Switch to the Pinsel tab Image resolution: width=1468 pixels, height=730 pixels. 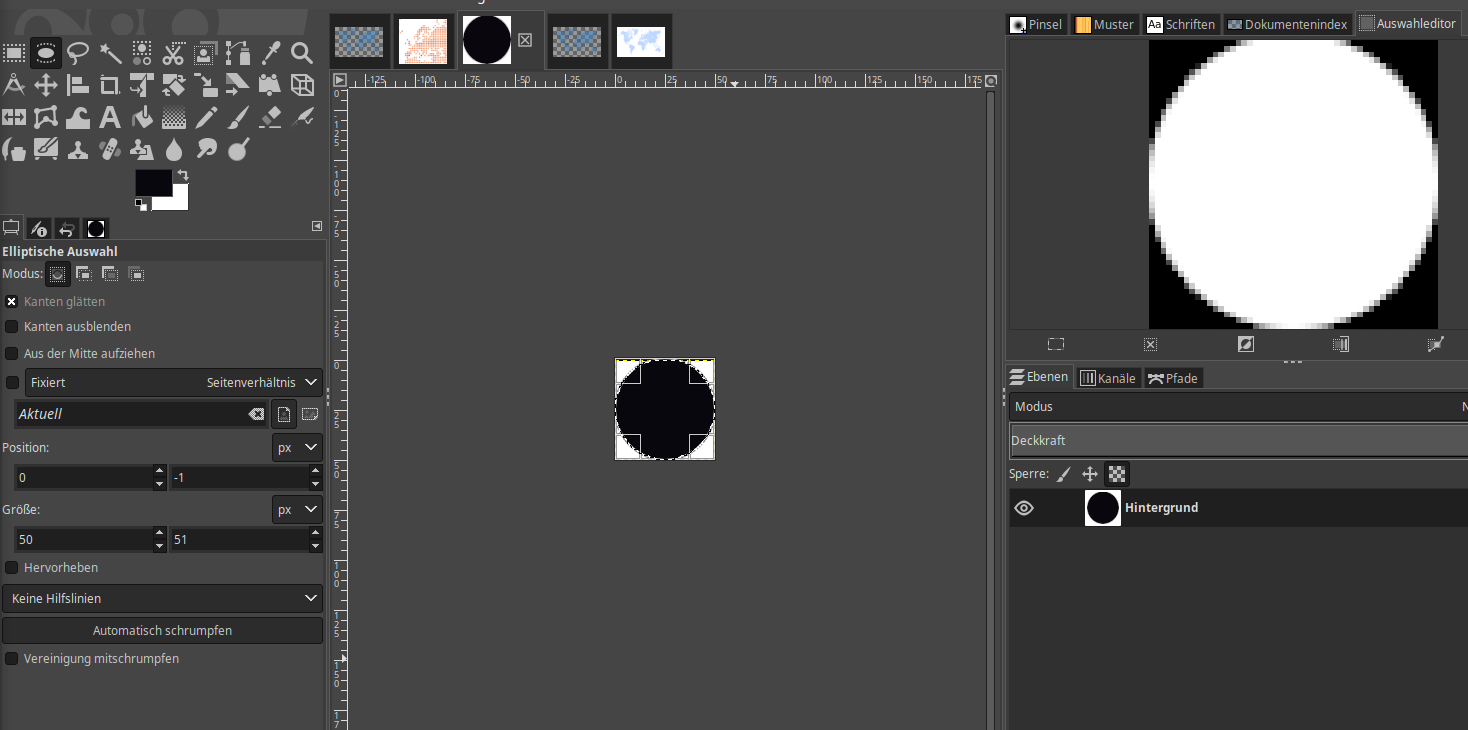pos(1038,24)
